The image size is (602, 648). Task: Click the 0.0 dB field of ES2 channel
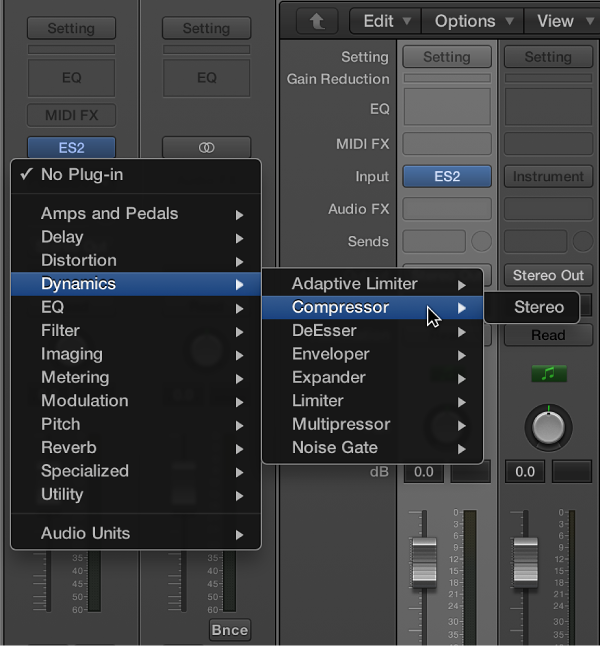click(424, 472)
